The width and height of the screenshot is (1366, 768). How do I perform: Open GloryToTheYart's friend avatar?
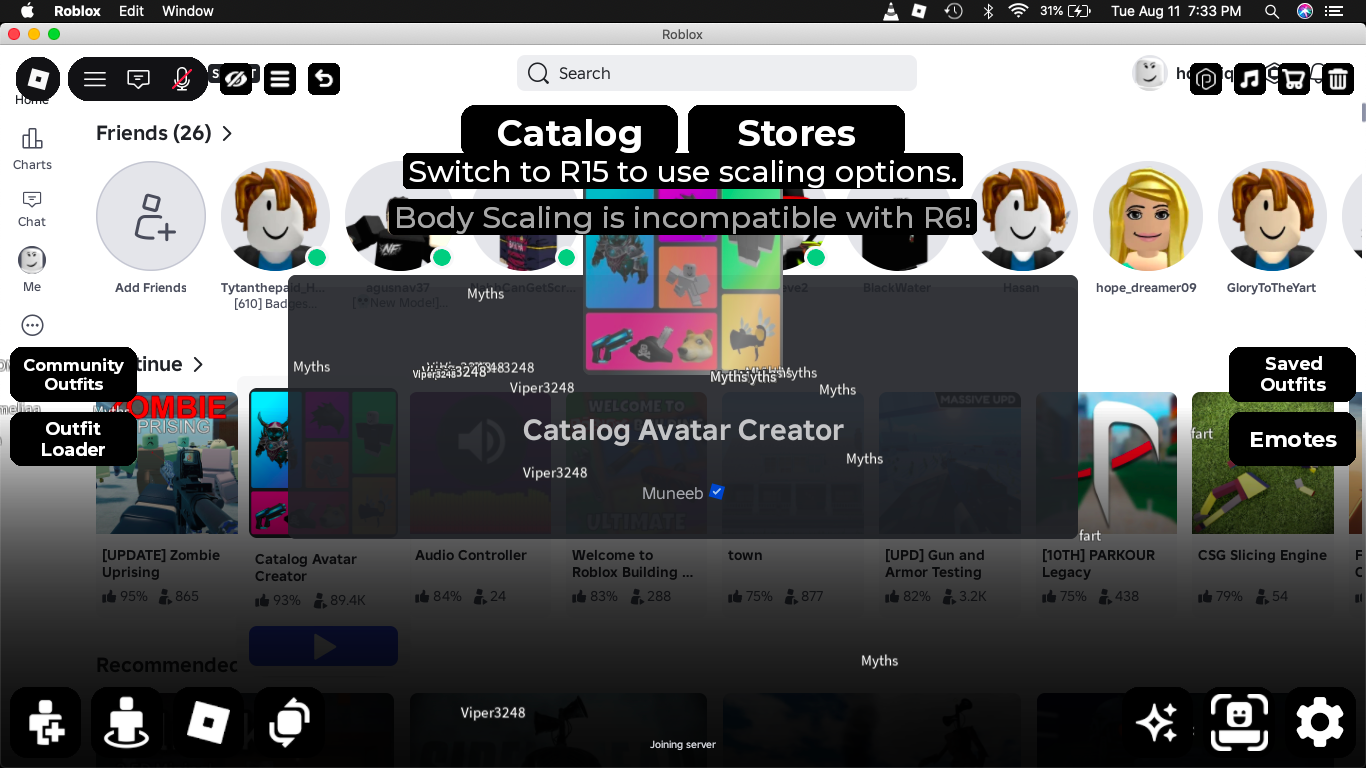click(x=1272, y=216)
